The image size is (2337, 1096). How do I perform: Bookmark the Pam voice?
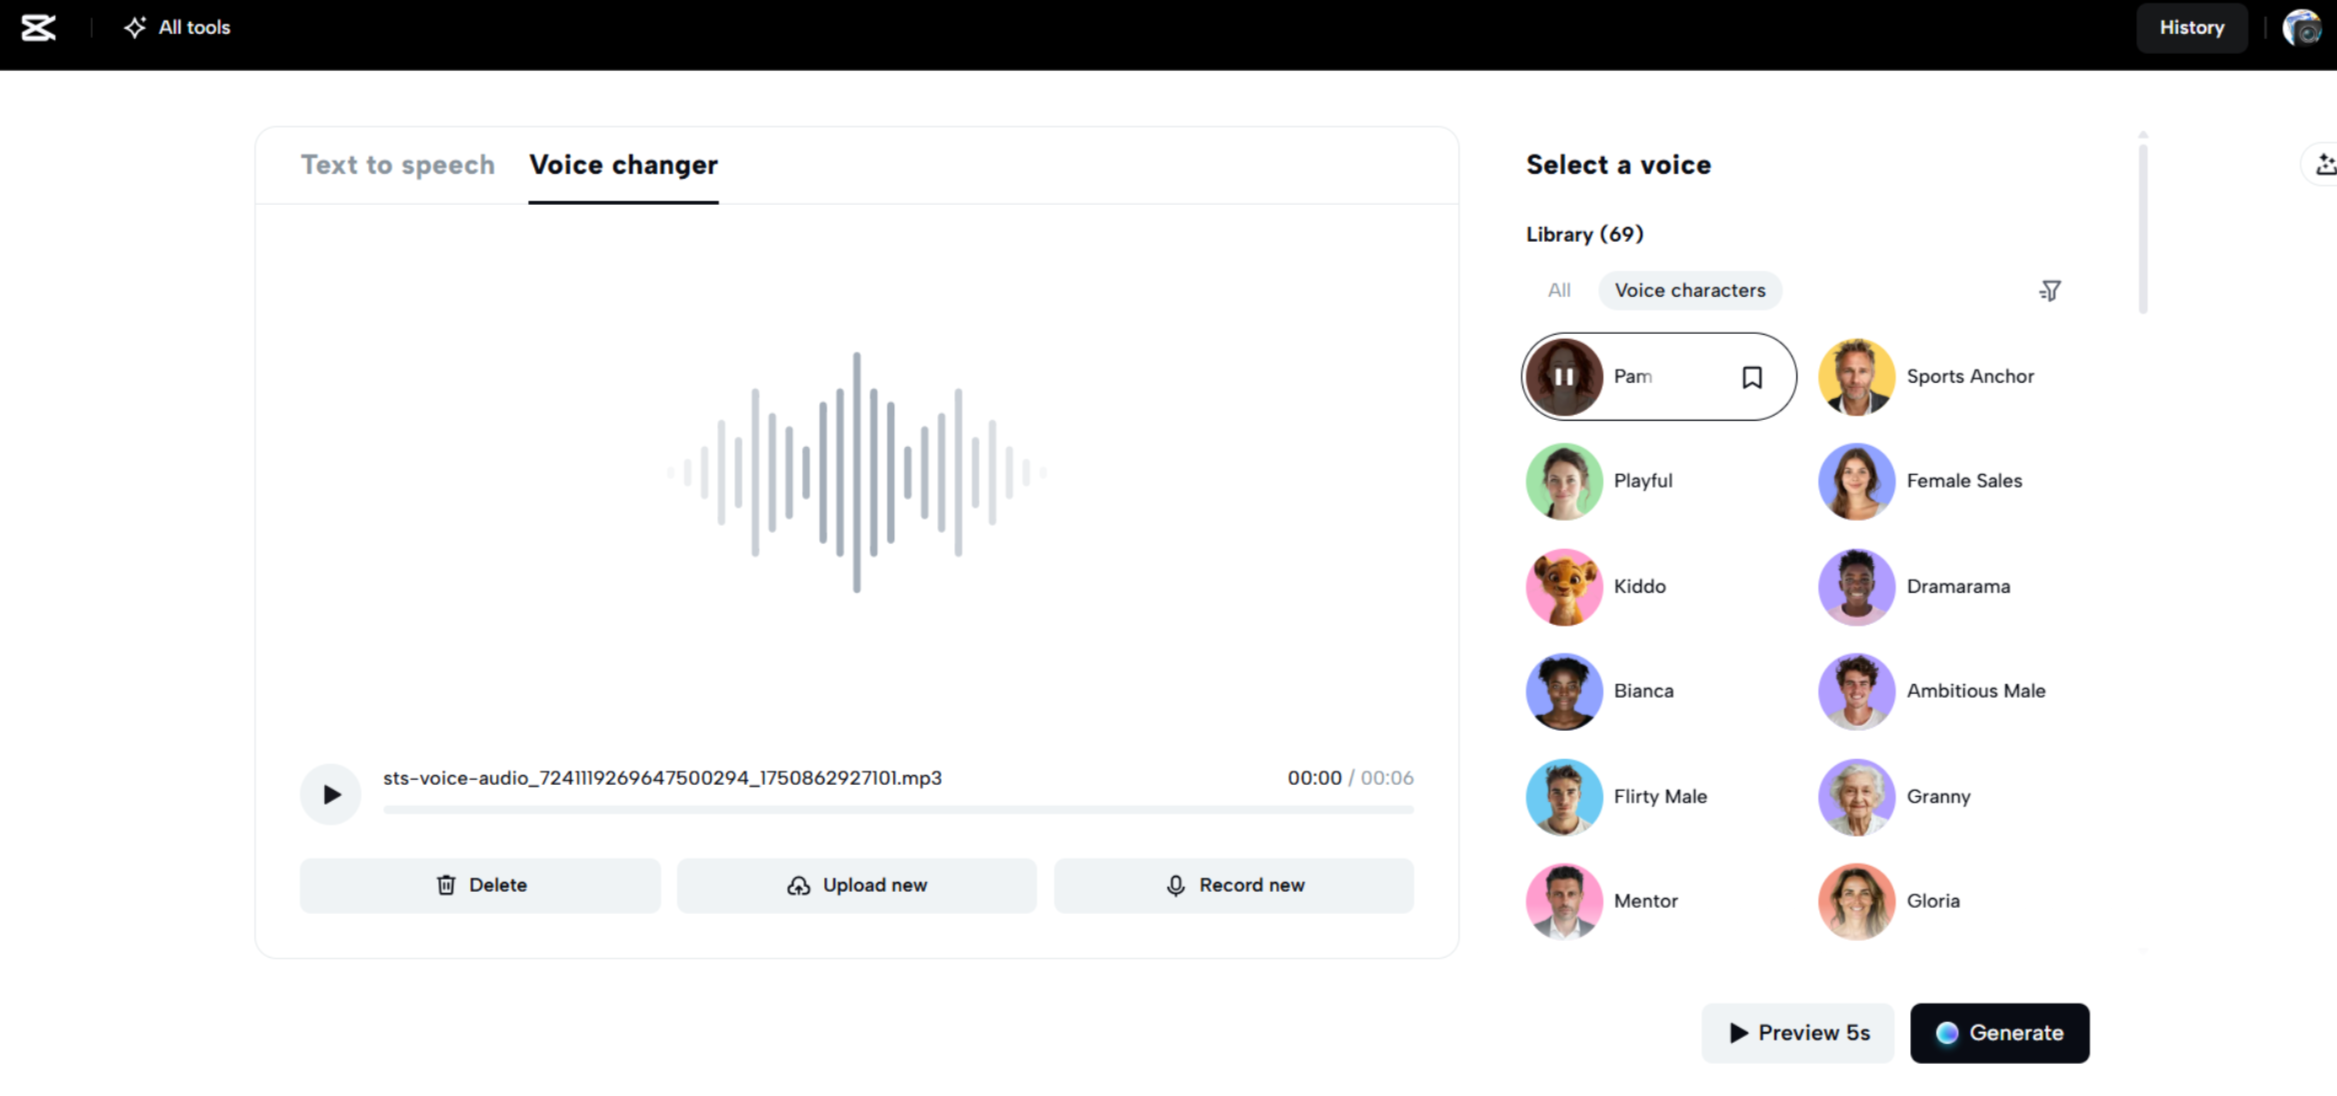click(x=1752, y=377)
